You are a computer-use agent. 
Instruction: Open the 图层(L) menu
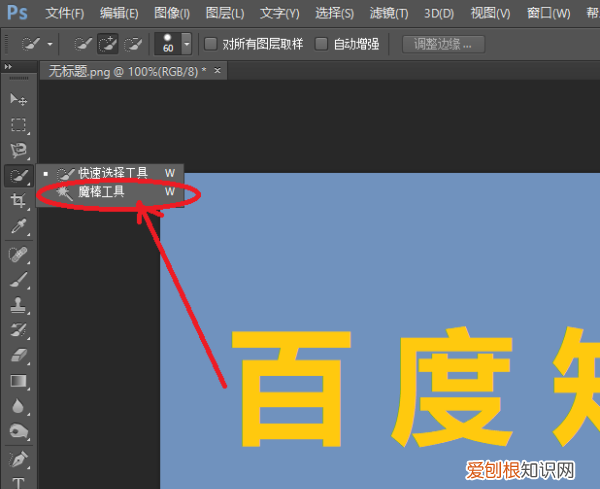coord(225,14)
